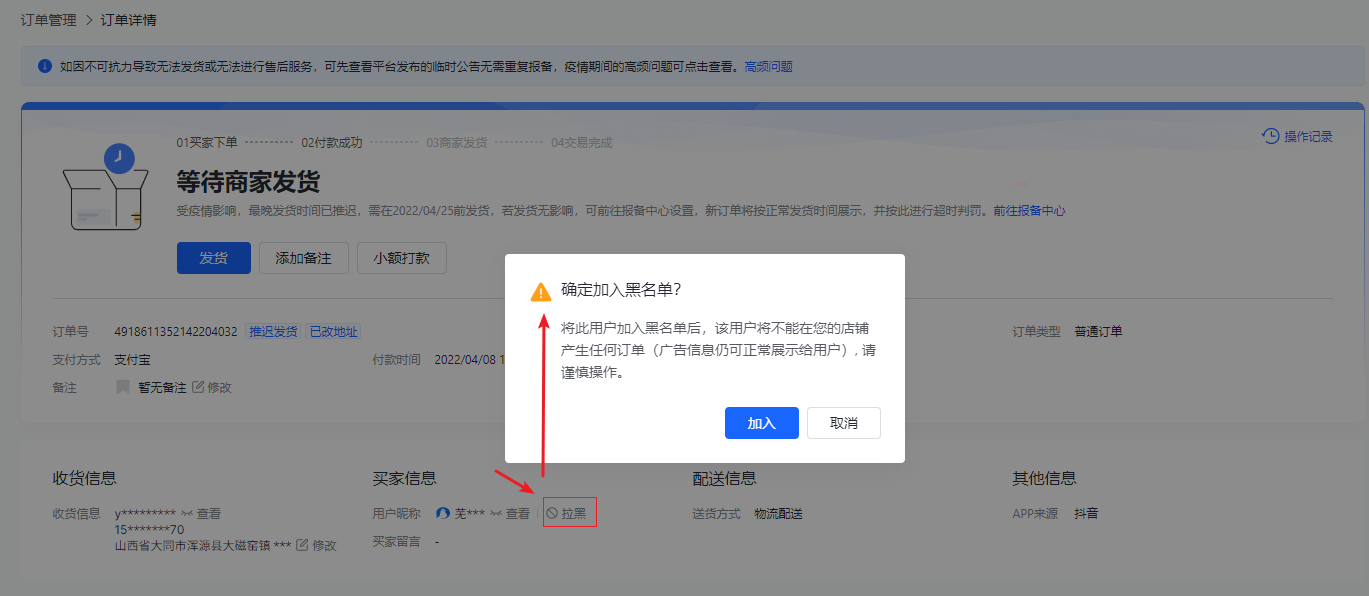Viewport: 1369px width, 596px height.
Task: Open the 前往报备中心 link
Action: click(1028, 211)
